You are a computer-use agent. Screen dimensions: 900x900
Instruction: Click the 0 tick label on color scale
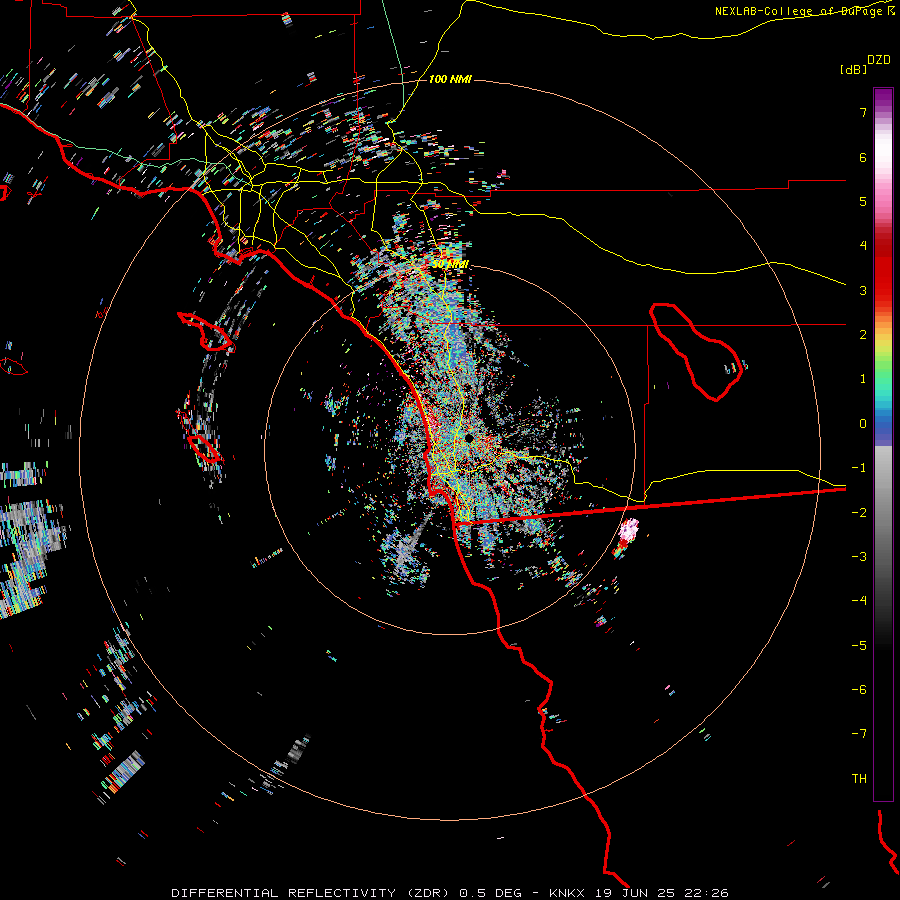(863, 424)
